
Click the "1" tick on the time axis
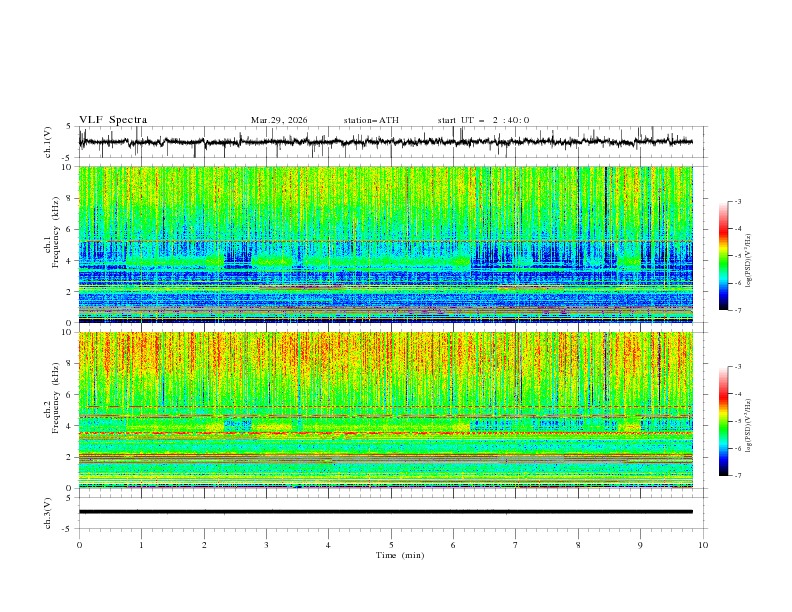141,545
